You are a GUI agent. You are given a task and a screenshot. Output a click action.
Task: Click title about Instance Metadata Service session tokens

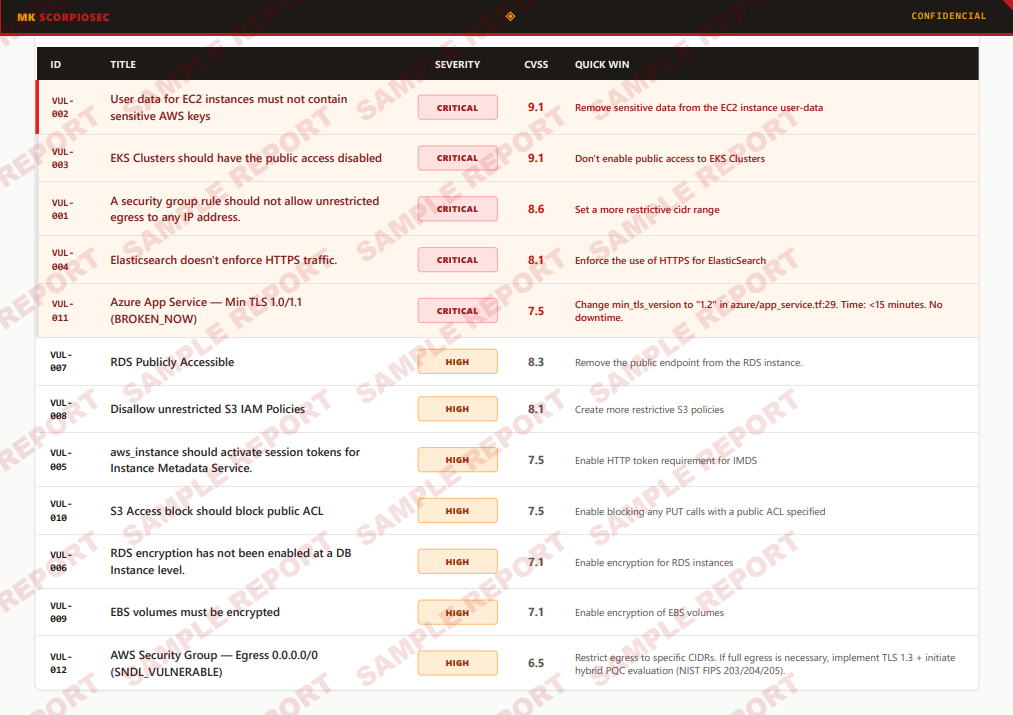click(235, 460)
